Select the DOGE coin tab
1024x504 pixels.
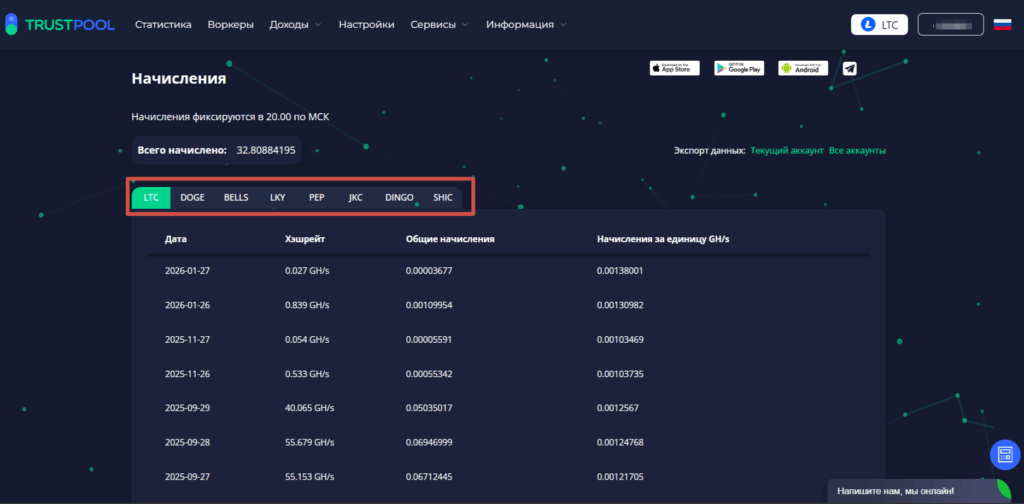pos(192,198)
